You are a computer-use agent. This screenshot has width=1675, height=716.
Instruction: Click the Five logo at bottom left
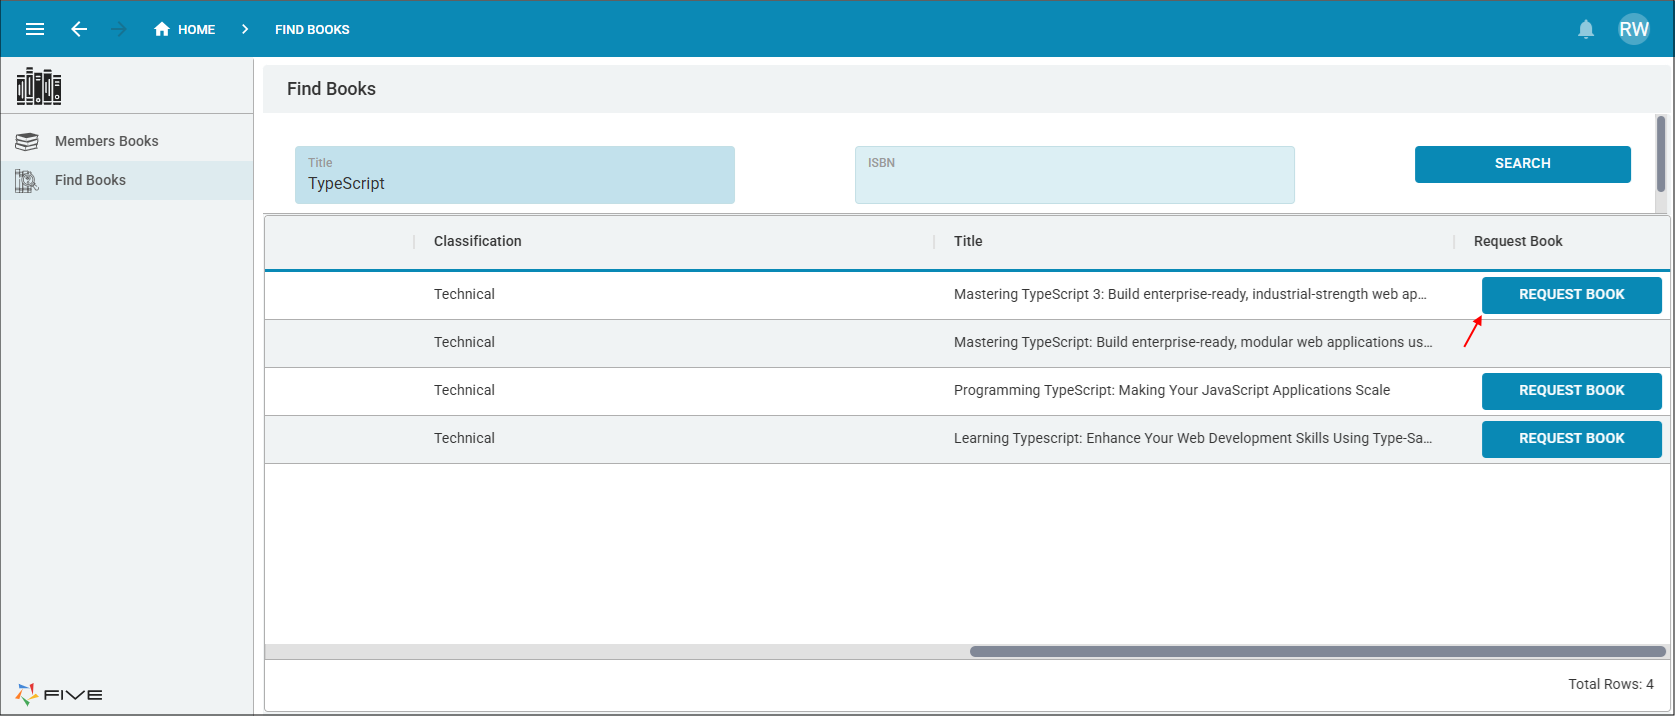(59, 694)
